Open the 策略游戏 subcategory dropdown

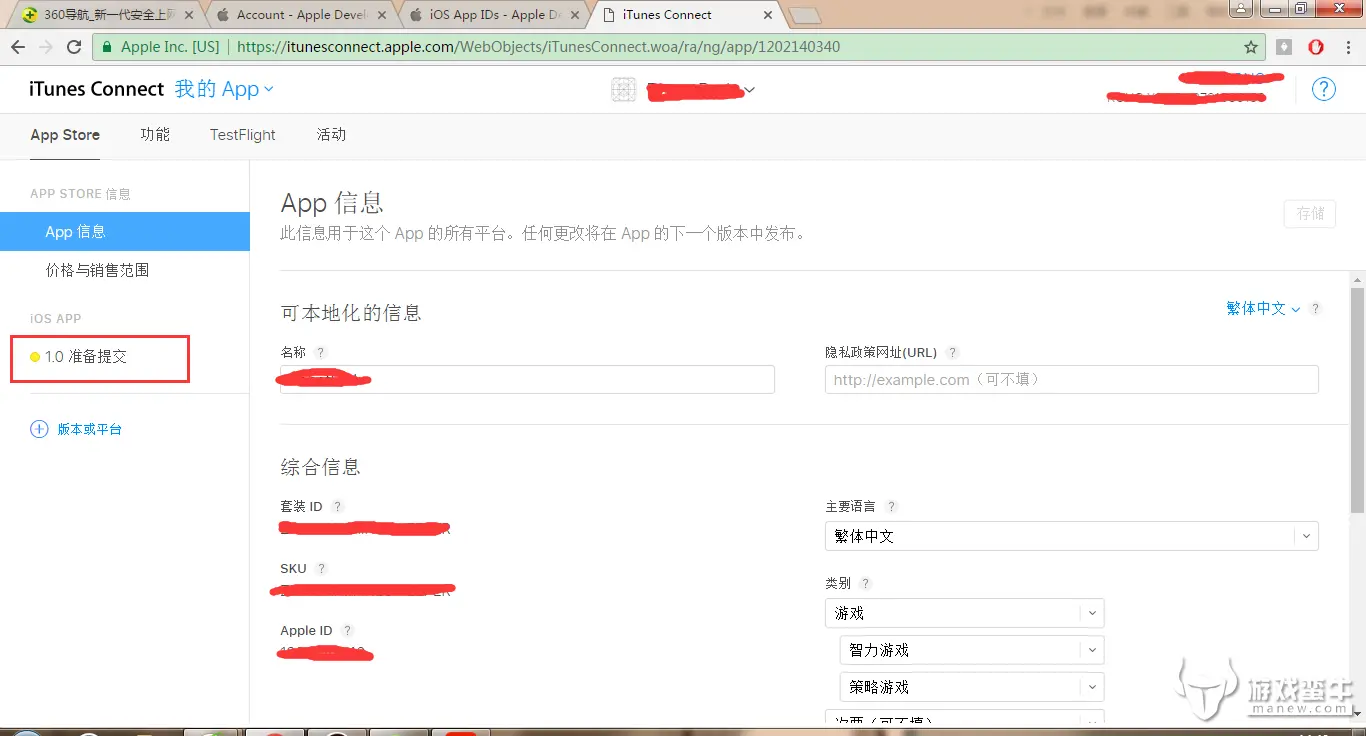[972, 687]
